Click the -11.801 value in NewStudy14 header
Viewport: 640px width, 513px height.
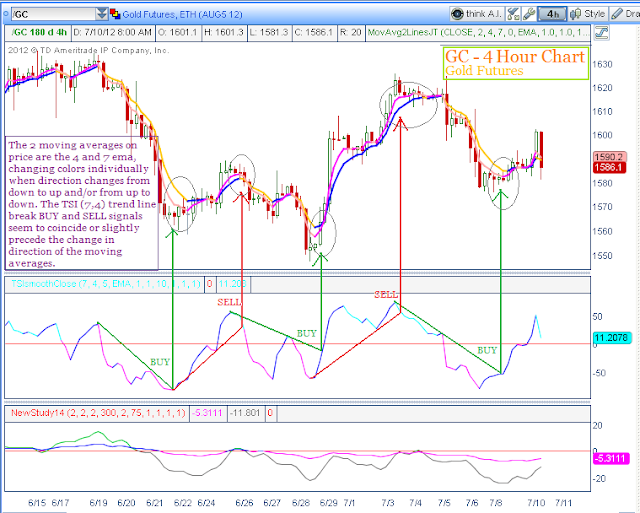pos(245,413)
